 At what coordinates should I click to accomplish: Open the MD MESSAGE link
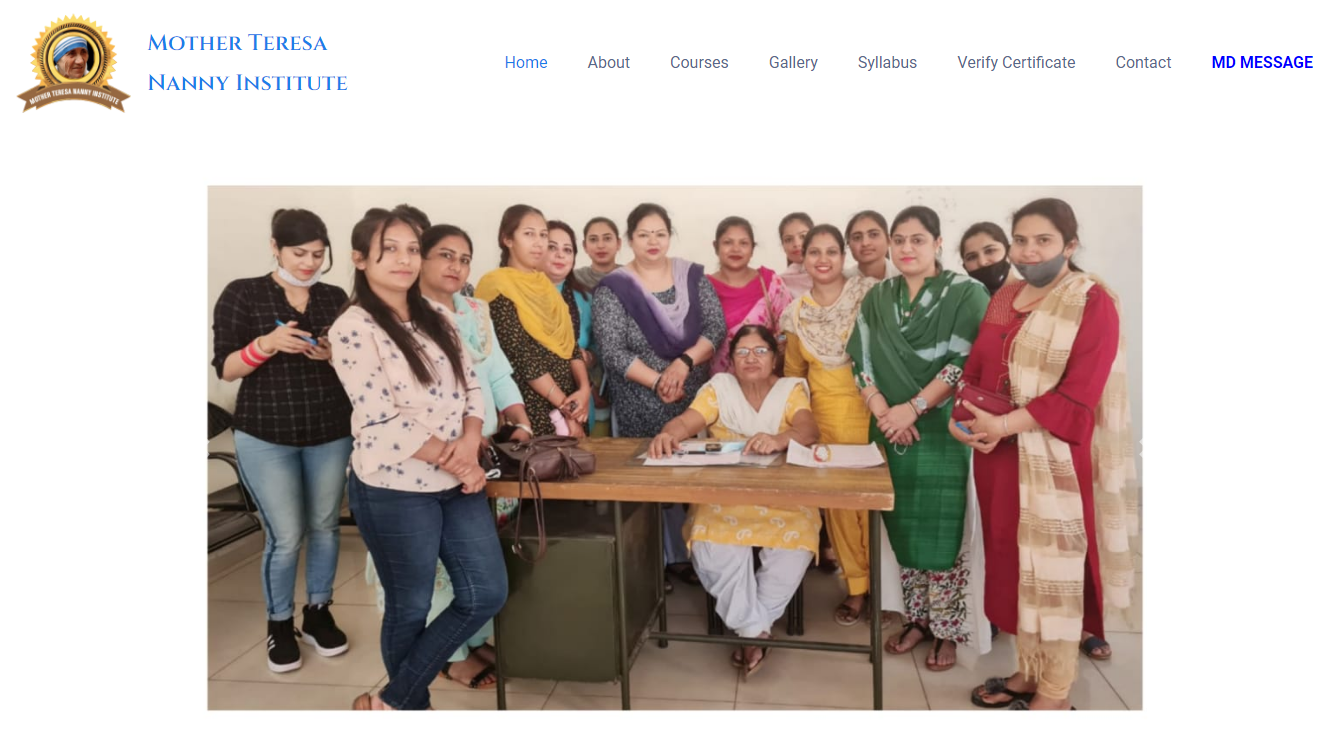tap(1262, 62)
